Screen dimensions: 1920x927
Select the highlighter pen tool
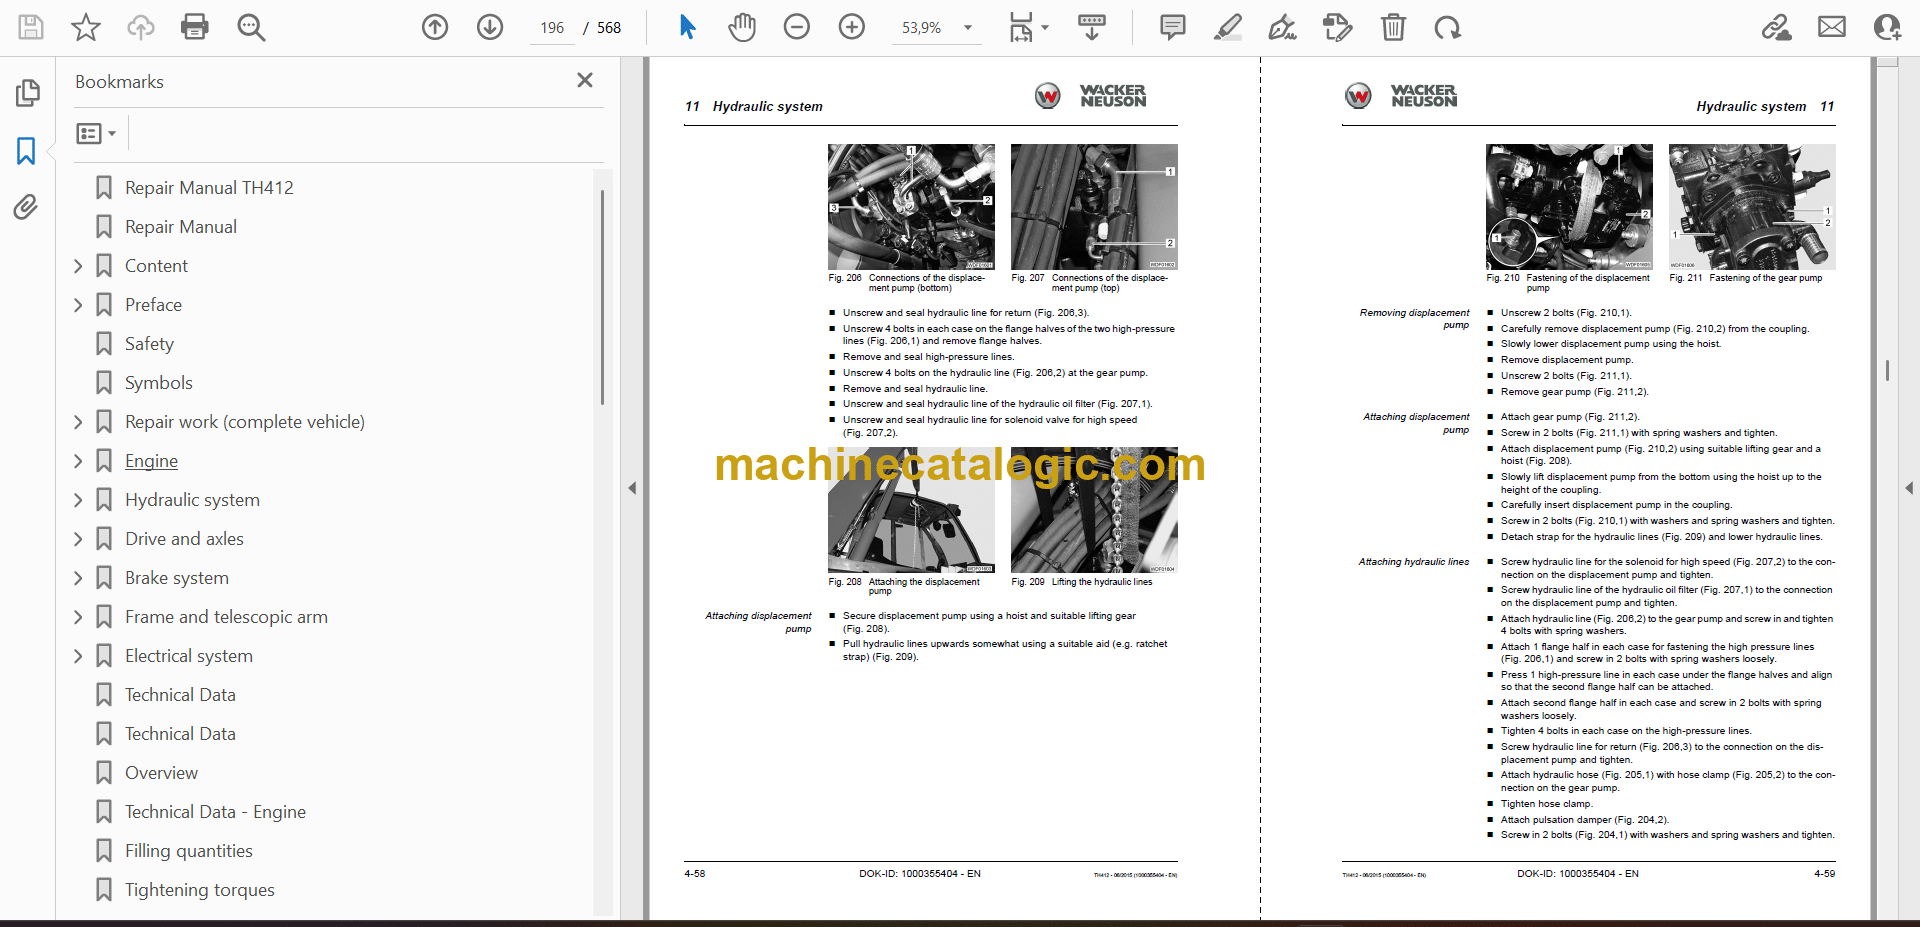(1228, 27)
